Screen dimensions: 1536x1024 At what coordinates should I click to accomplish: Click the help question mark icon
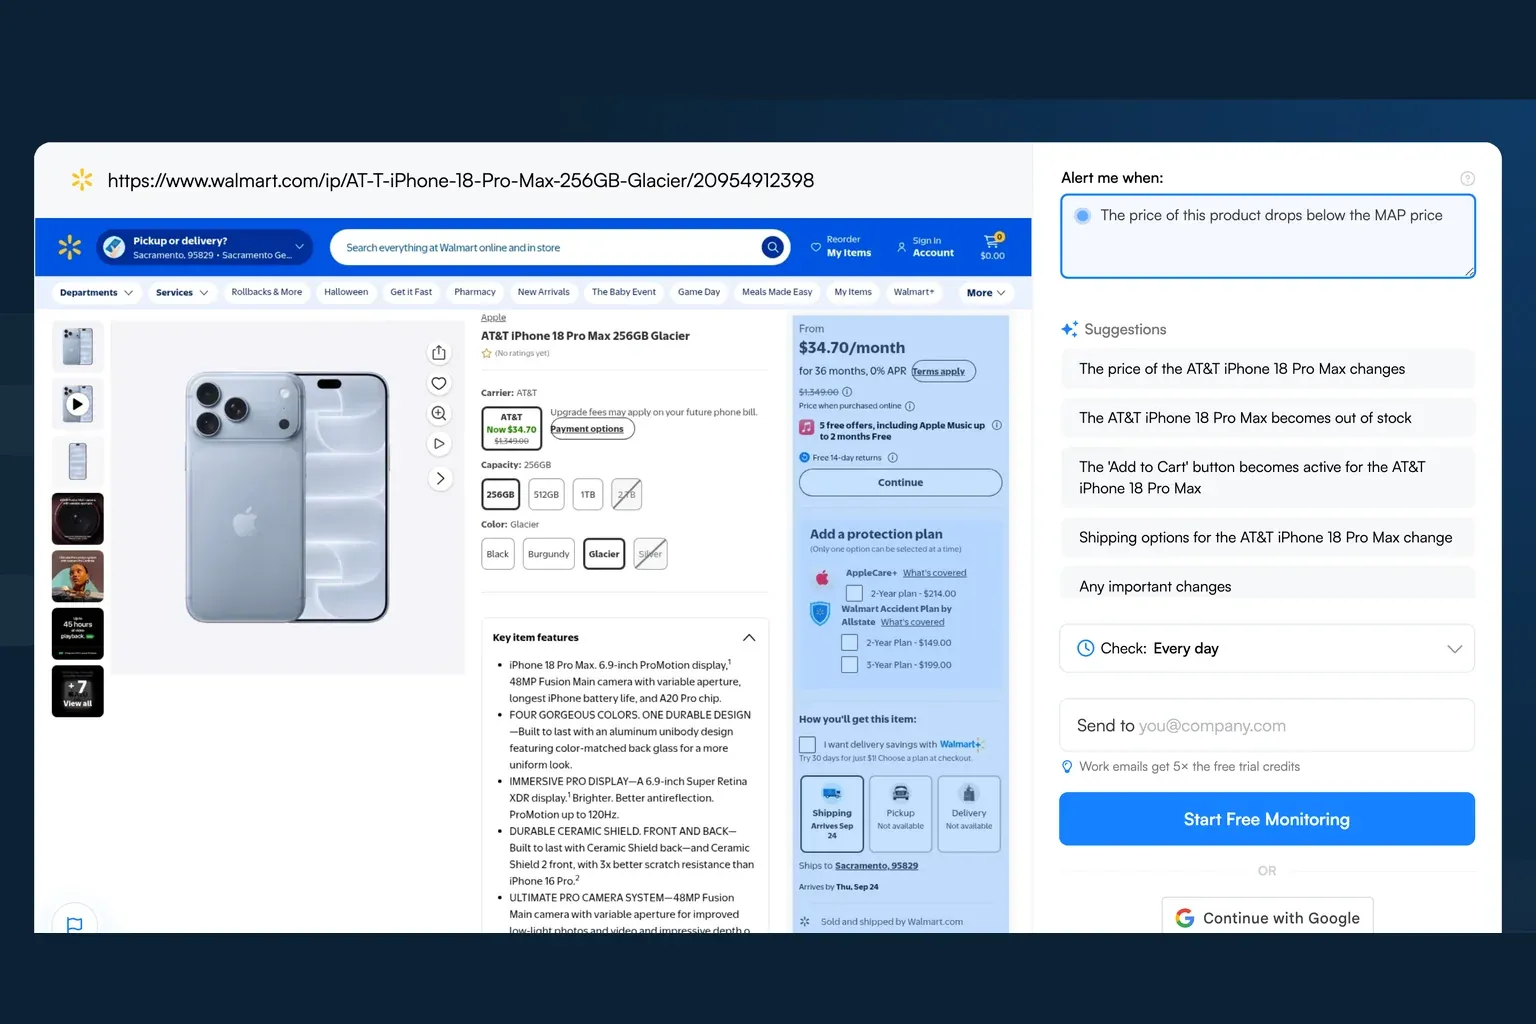(1467, 179)
